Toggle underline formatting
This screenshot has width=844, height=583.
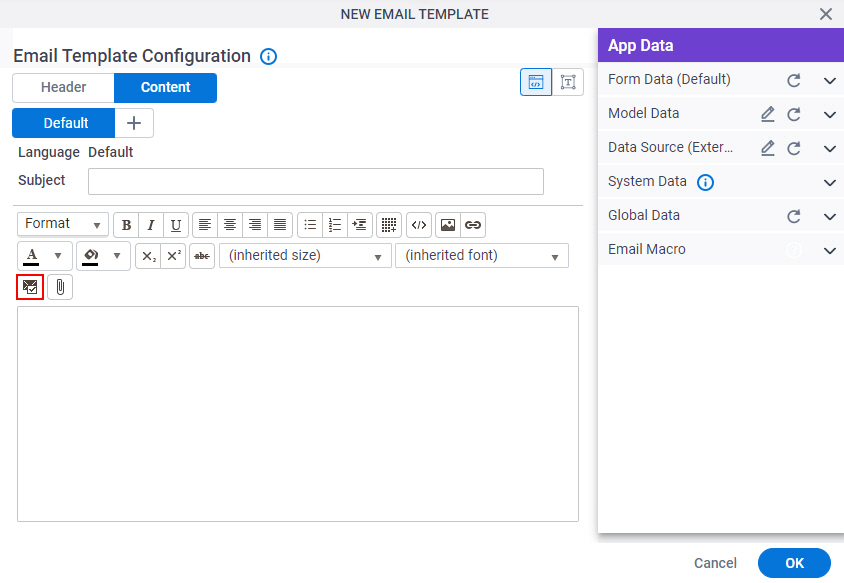(176, 225)
